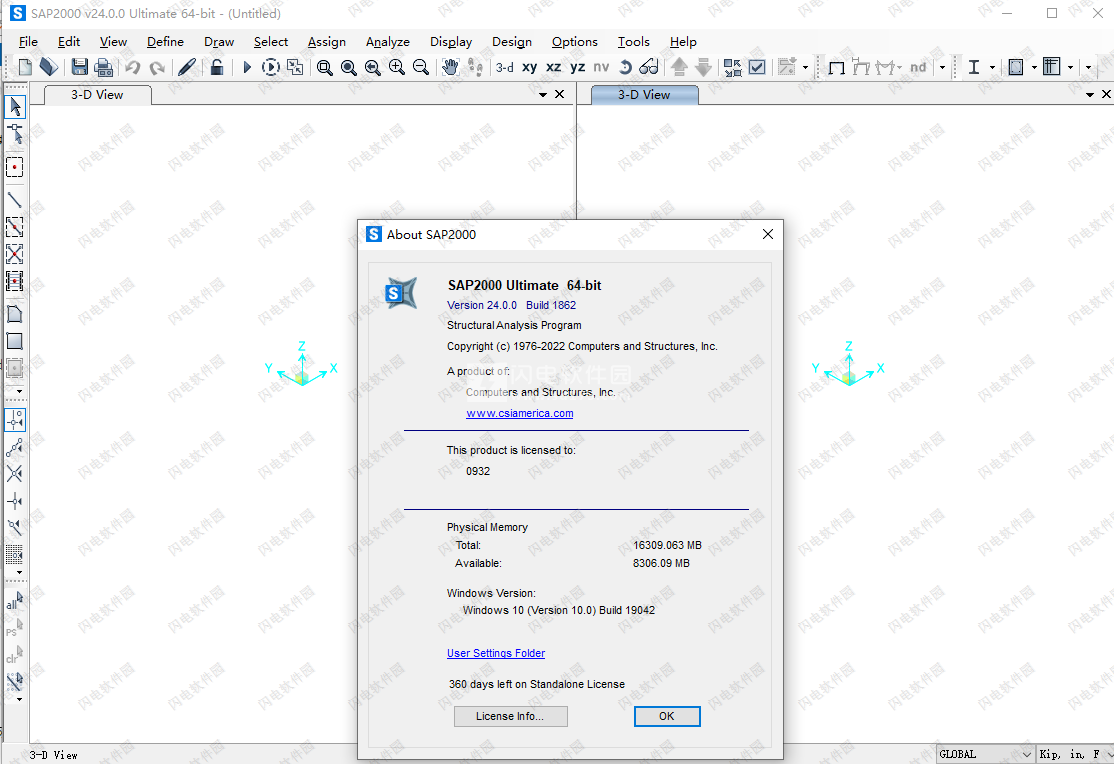The height and width of the screenshot is (764, 1114).
Task: Select the Reshape Object tool
Action: click(15, 134)
